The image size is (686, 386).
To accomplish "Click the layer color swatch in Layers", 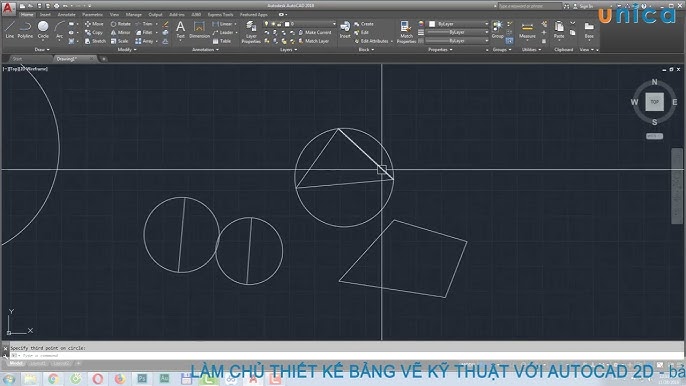I will point(287,24).
